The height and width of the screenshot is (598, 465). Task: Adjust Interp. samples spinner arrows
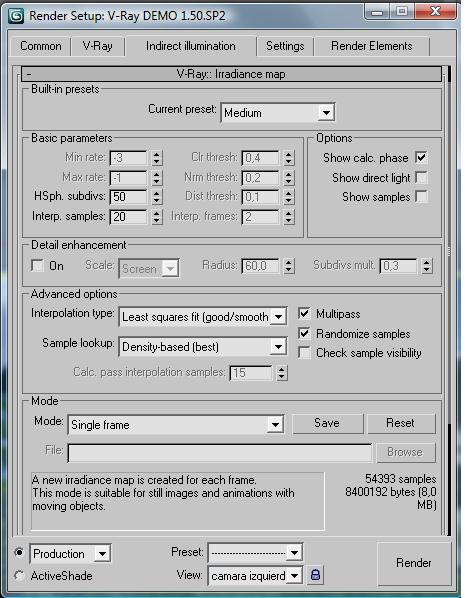coord(156,217)
